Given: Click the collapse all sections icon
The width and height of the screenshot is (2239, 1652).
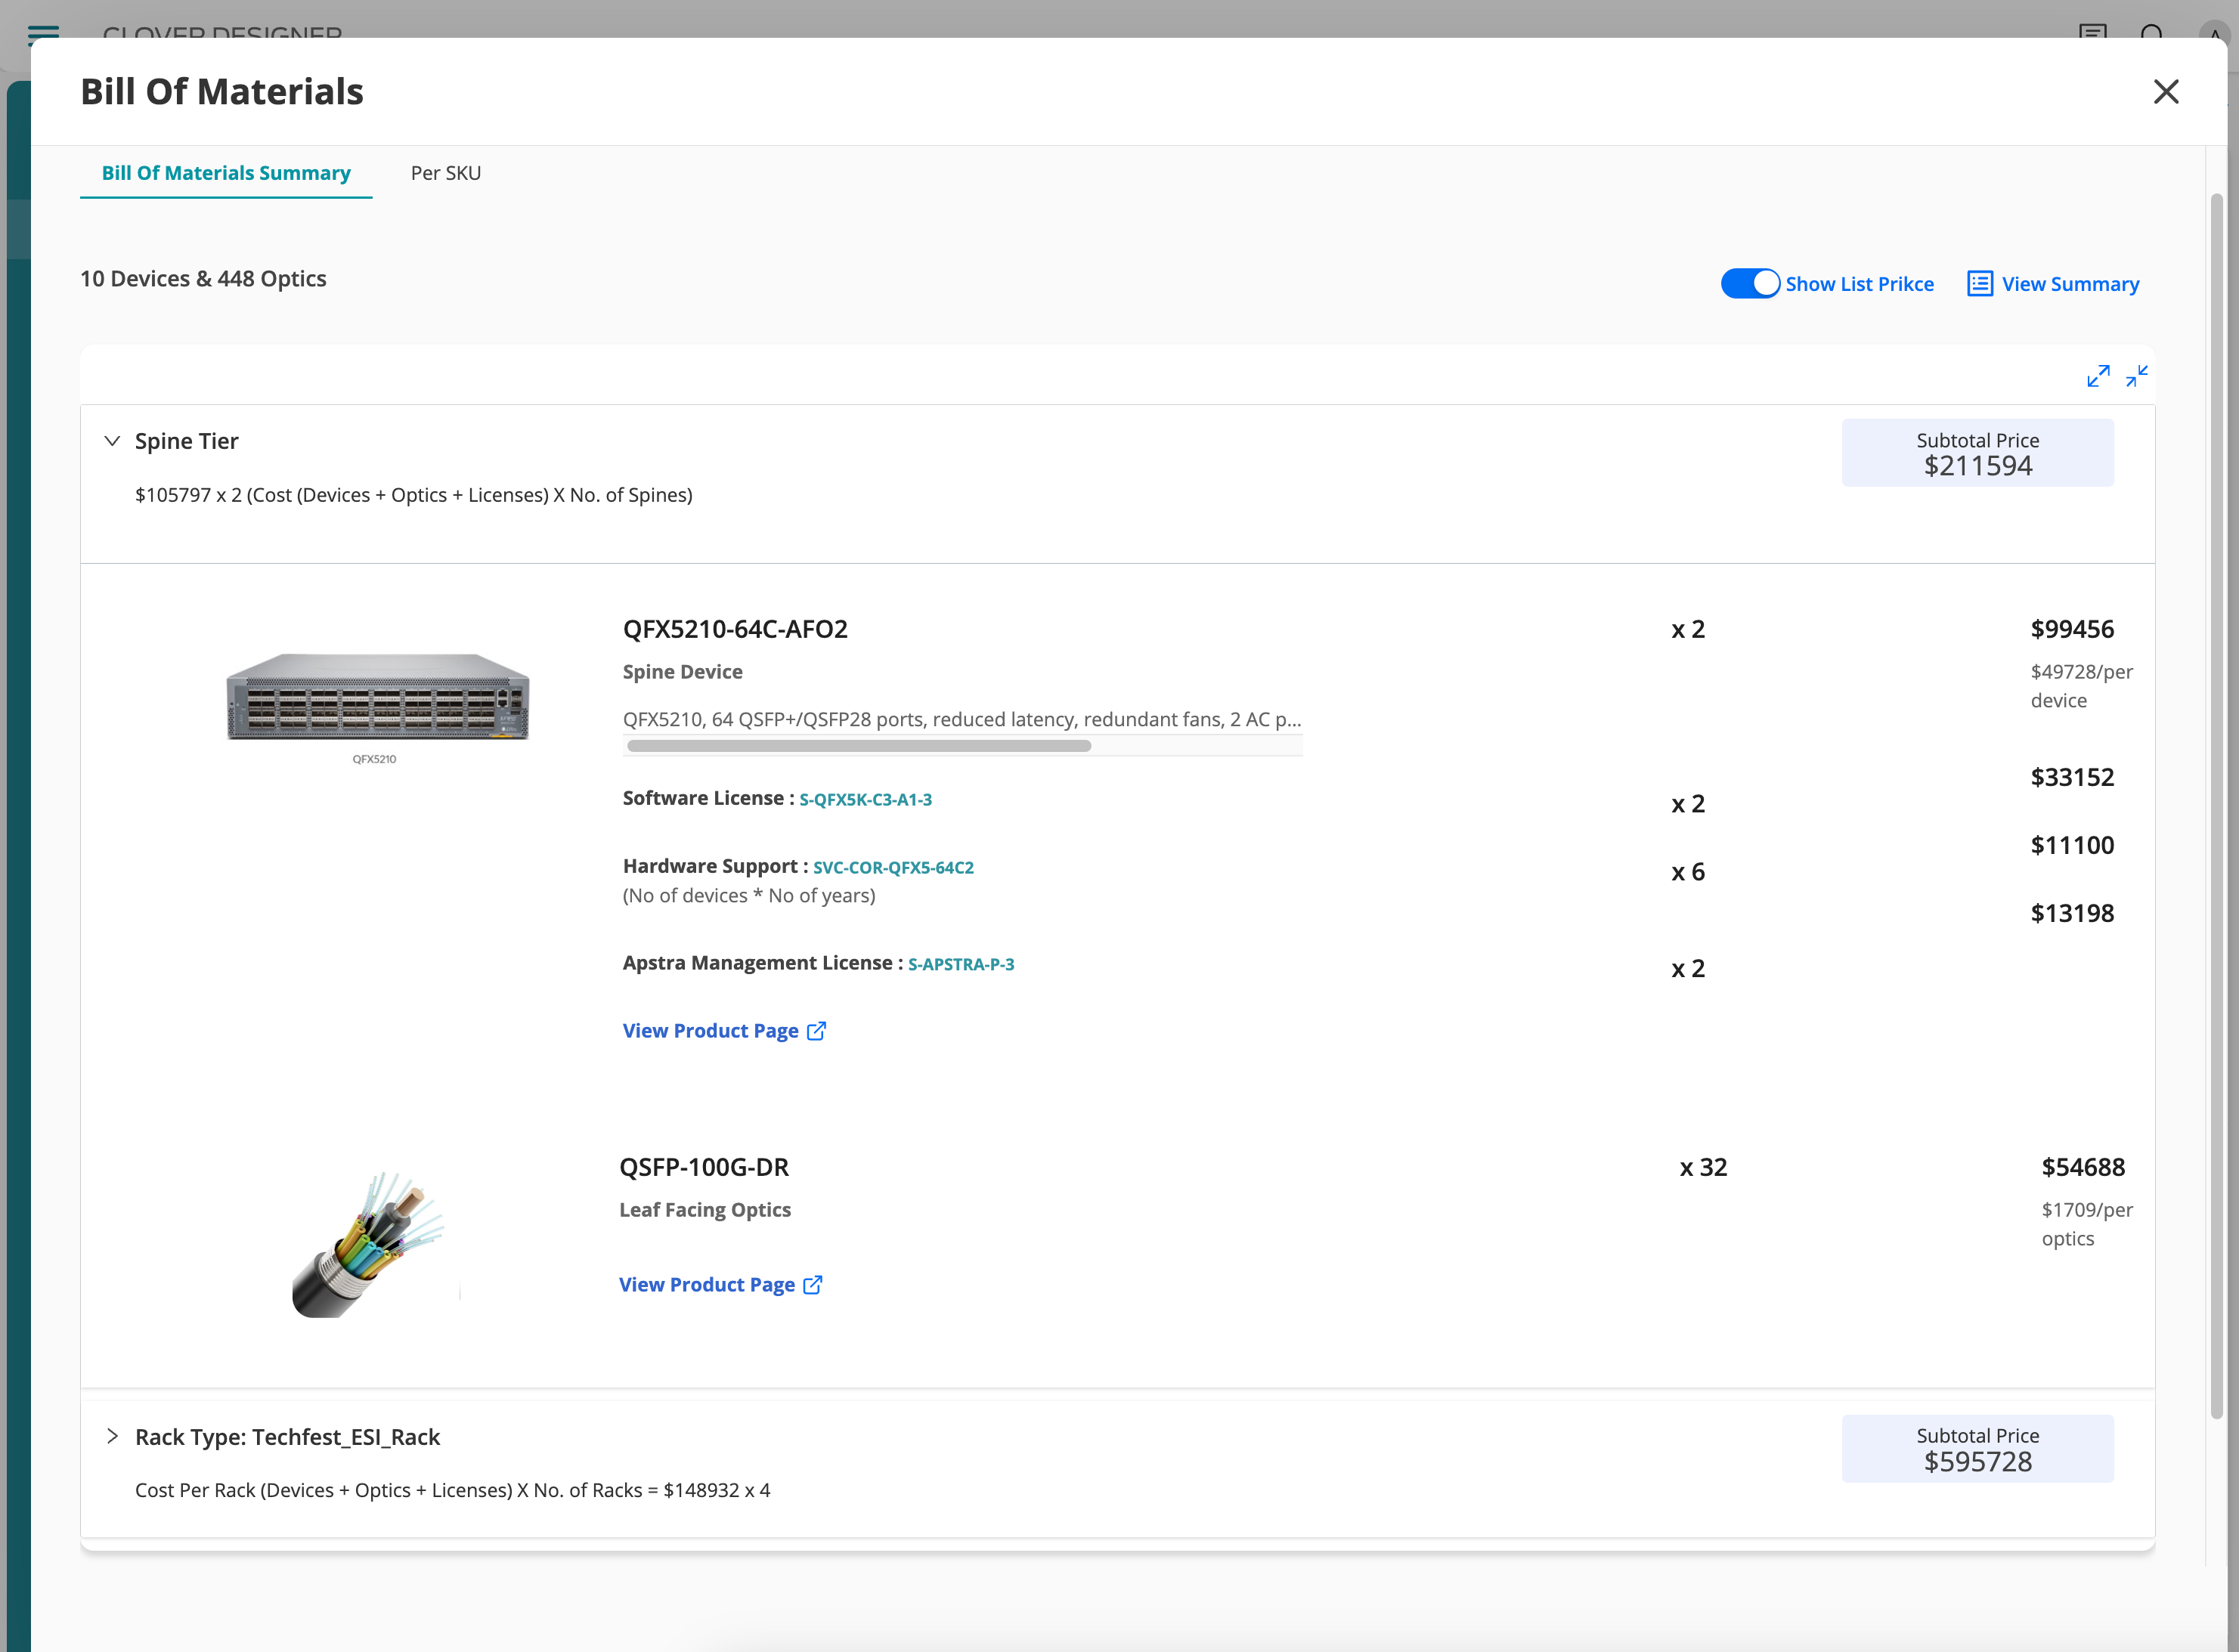Looking at the screenshot, I should (2137, 376).
